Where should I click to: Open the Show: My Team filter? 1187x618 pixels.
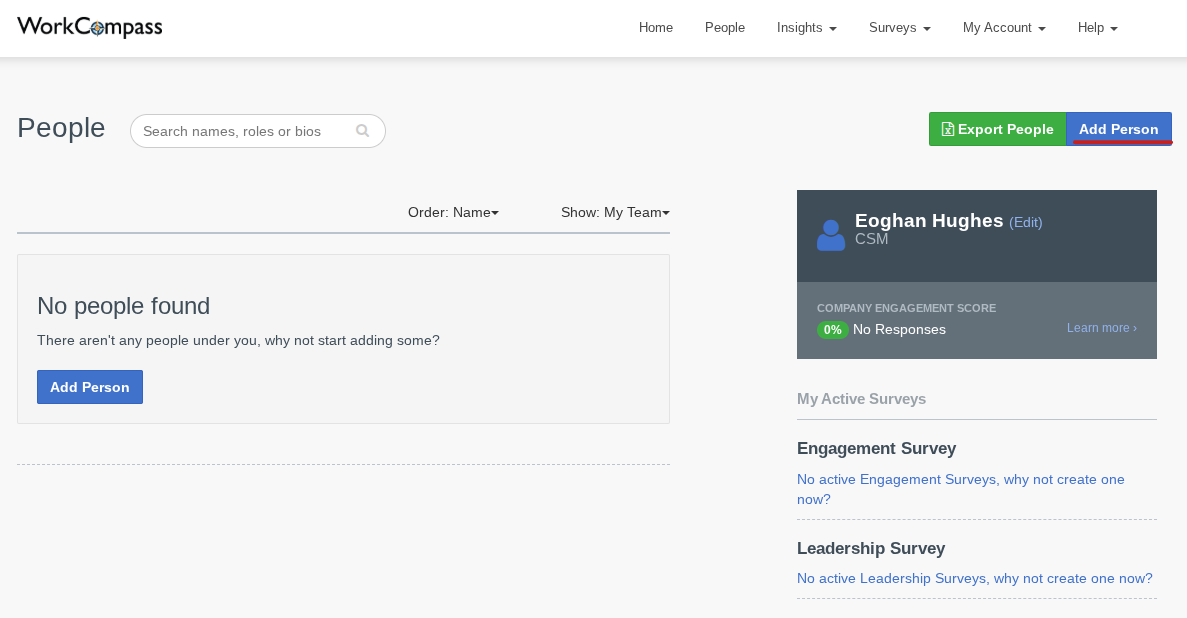(x=615, y=212)
